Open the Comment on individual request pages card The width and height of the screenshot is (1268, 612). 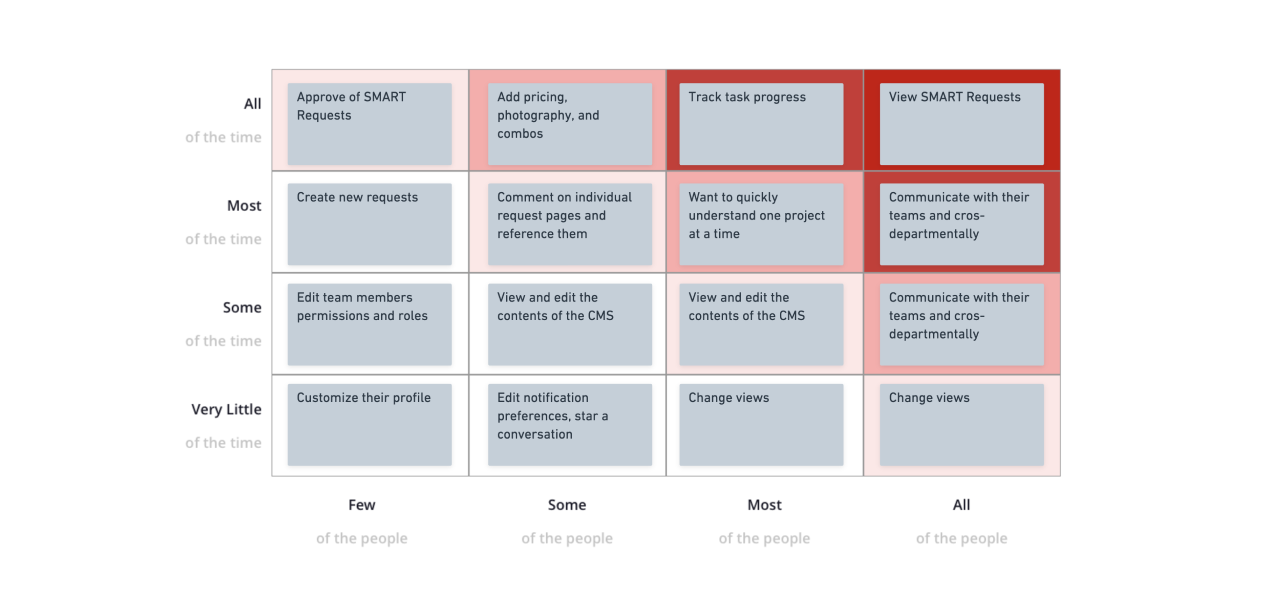[569, 224]
